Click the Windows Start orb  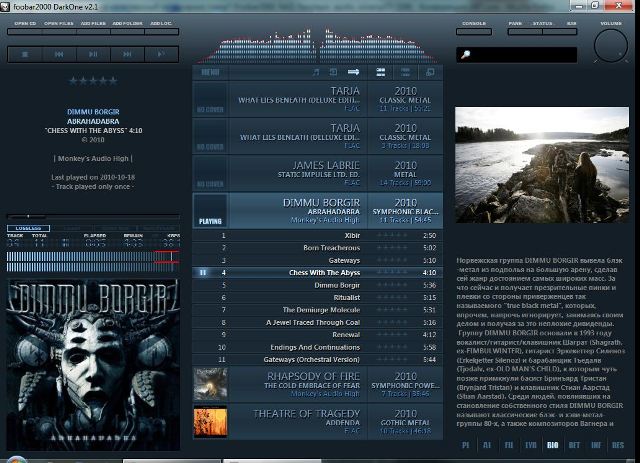16,459
